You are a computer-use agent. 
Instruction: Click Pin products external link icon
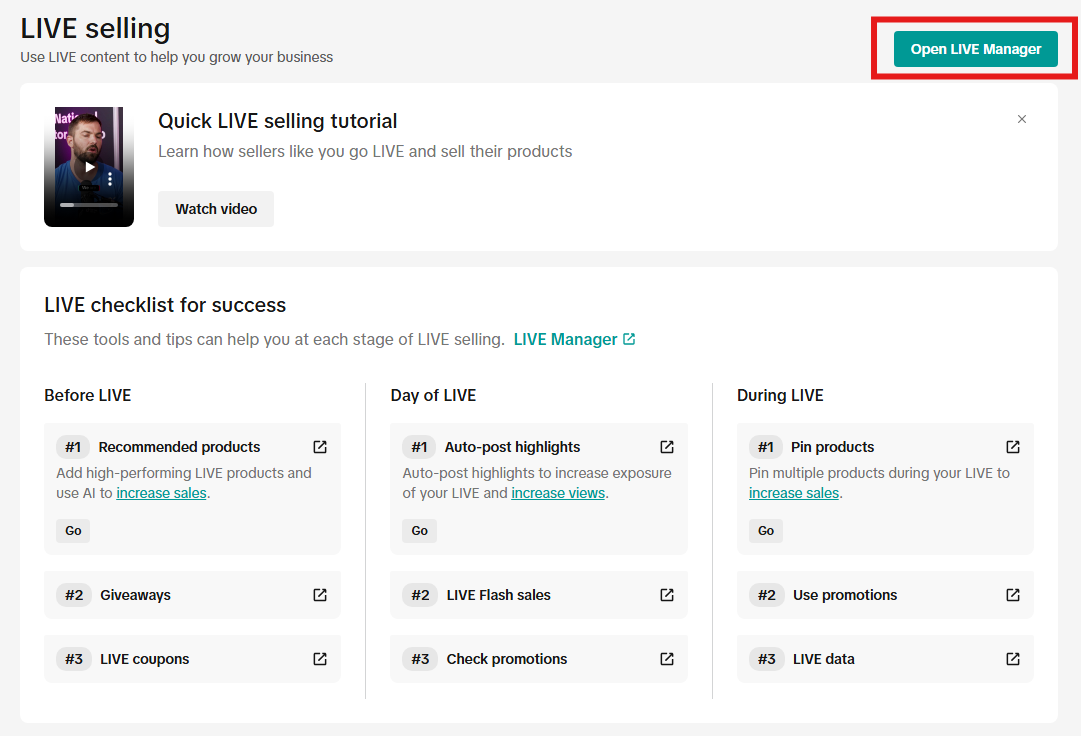pos(1013,447)
